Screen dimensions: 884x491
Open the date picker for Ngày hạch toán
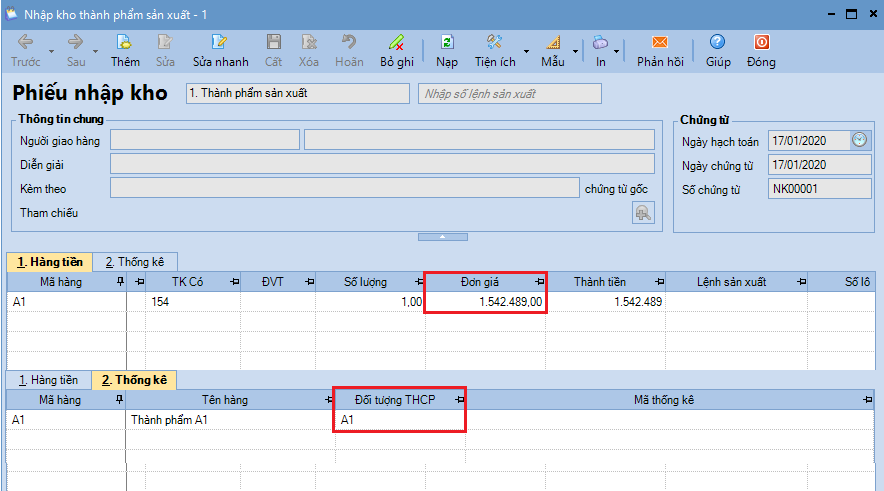coord(859,140)
